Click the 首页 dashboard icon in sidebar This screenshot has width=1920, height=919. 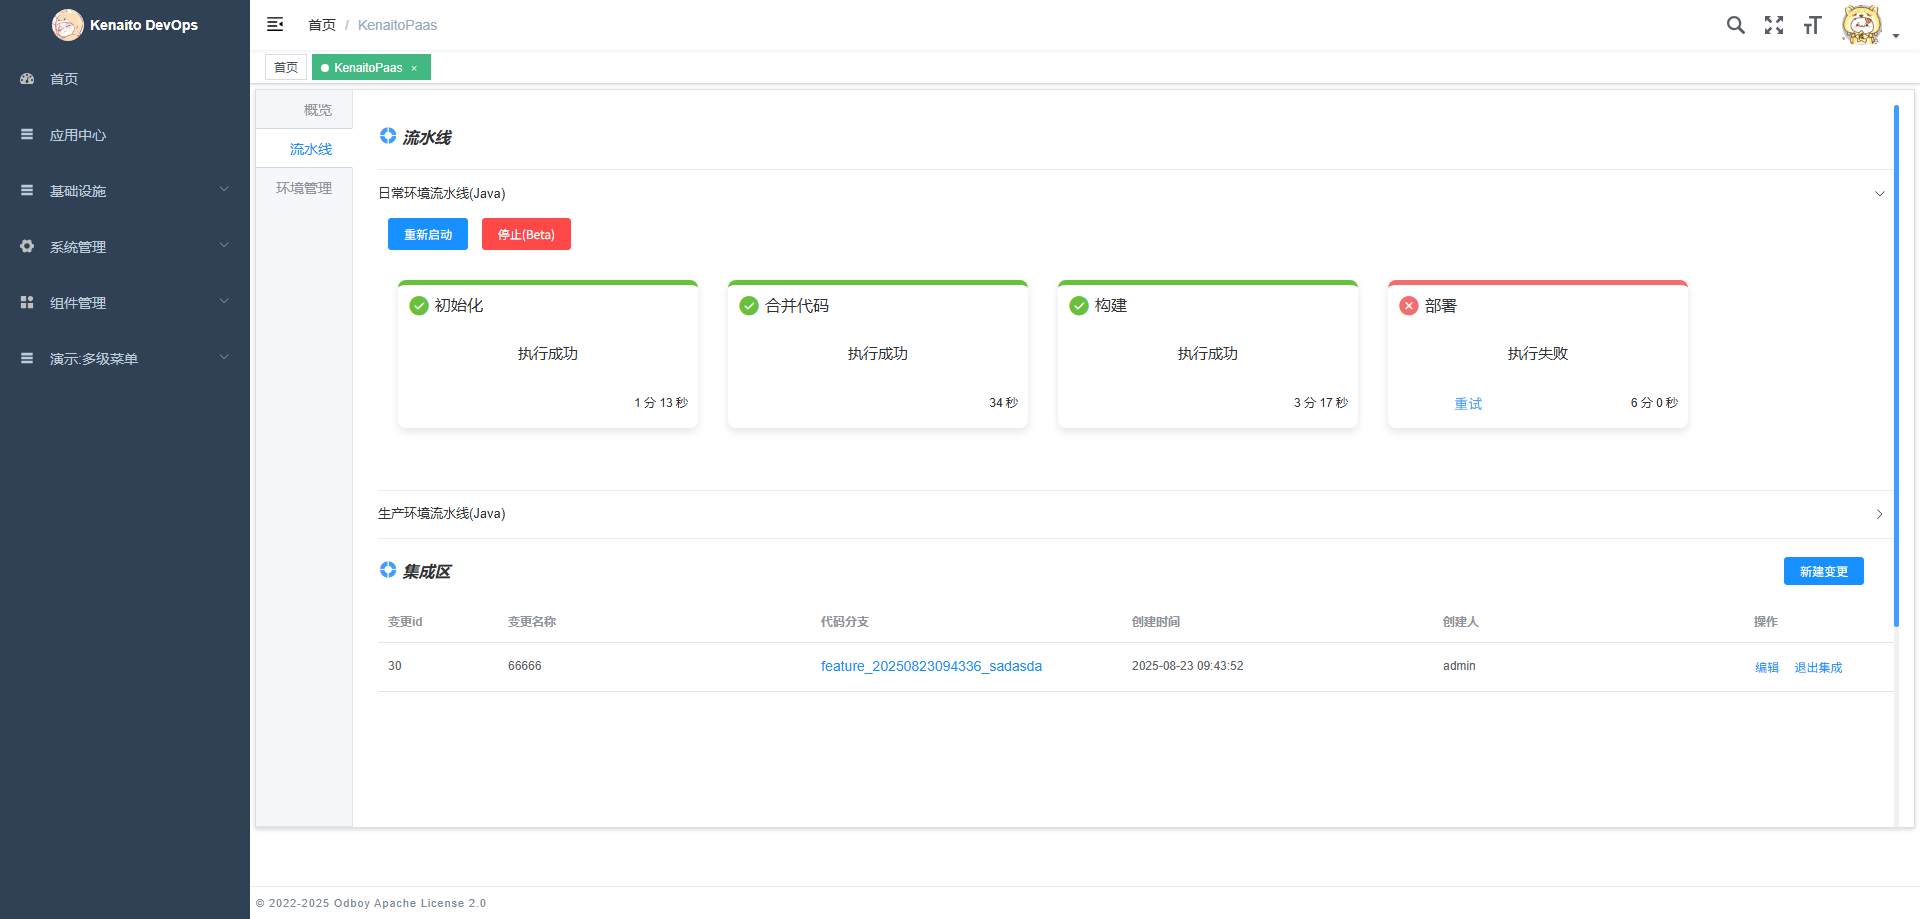(x=27, y=79)
